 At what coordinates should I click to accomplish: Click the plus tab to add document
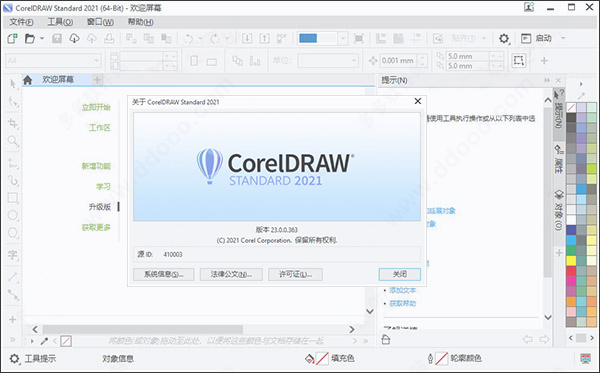[97, 80]
